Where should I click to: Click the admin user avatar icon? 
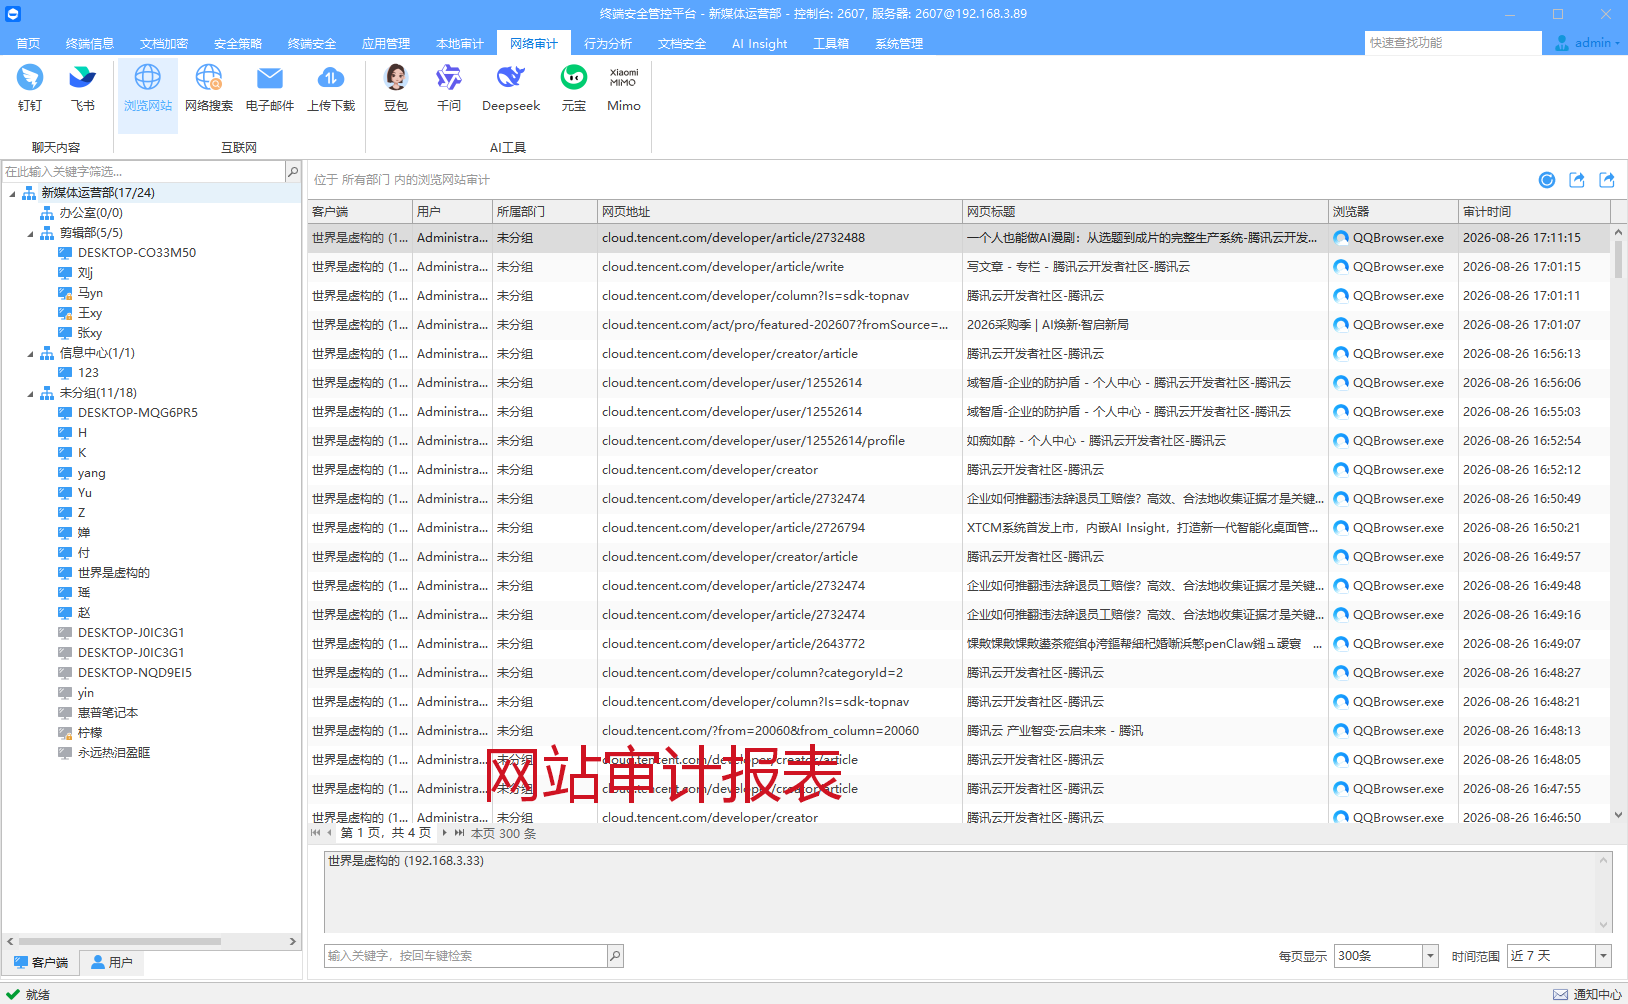(x=1562, y=43)
